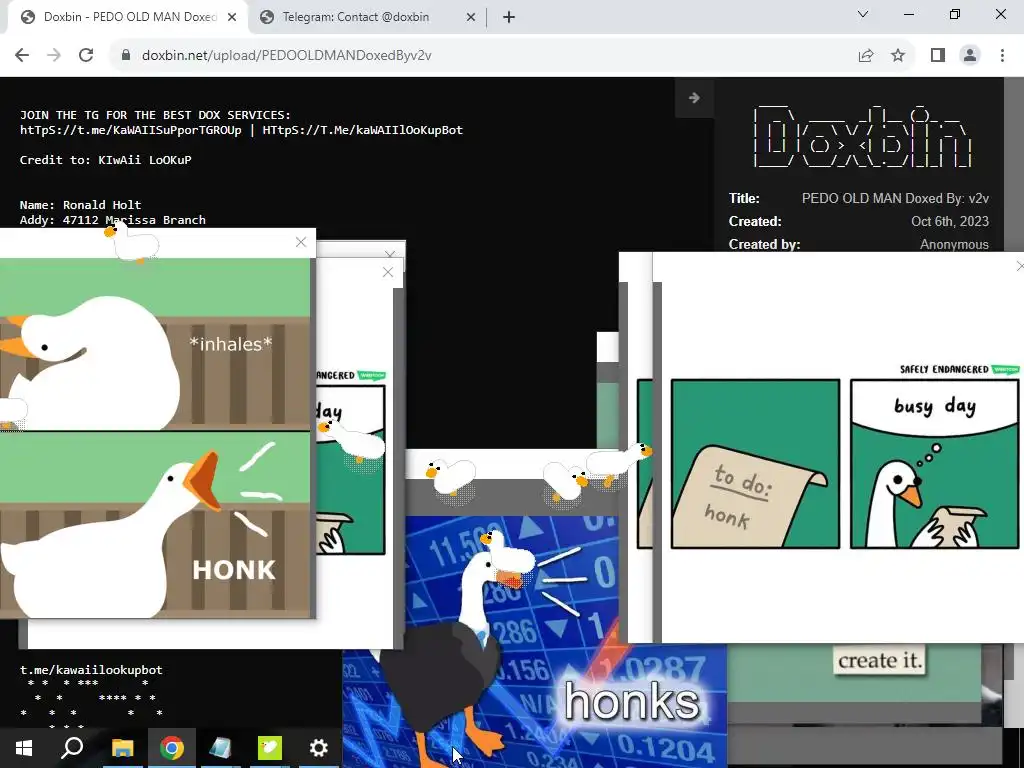Click the busy day goose comic panel
The height and width of the screenshot is (768, 1024).
[x=935, y=464]
